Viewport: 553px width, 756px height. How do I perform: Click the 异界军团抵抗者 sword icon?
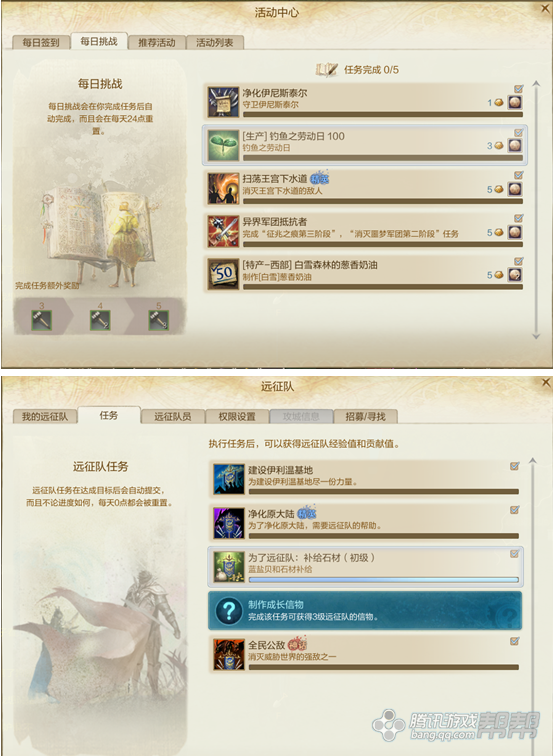[223, 231]
